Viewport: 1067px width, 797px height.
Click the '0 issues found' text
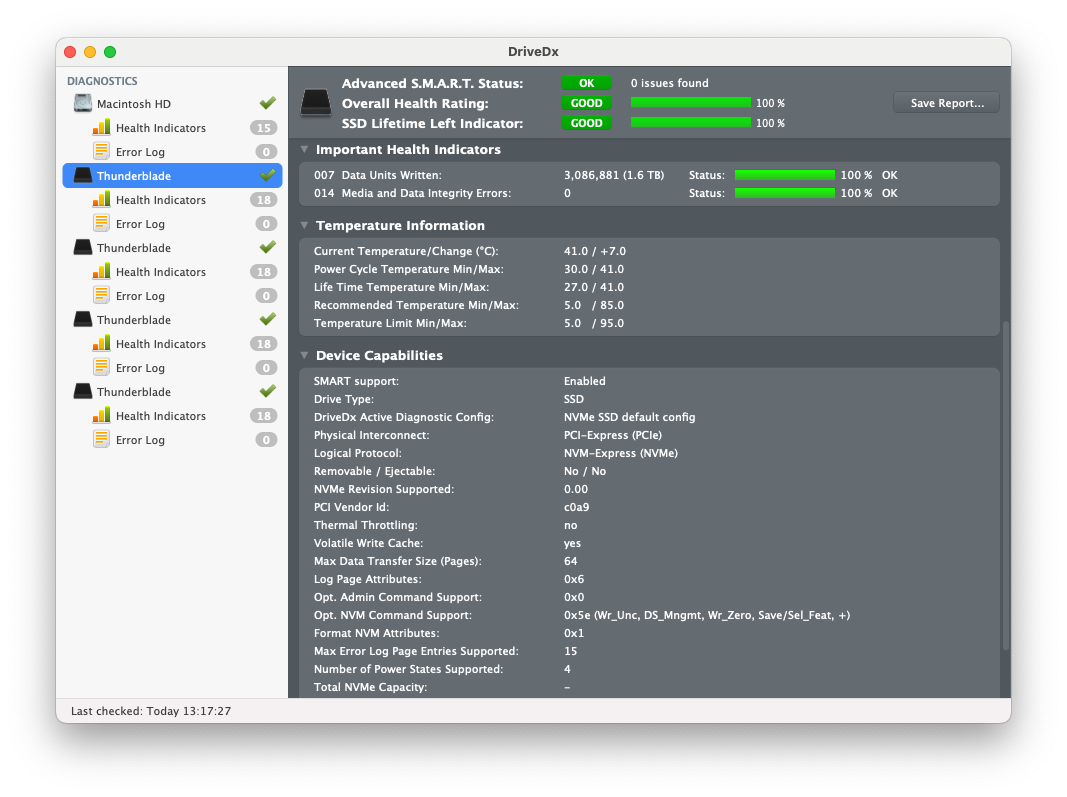coord(670,83)
